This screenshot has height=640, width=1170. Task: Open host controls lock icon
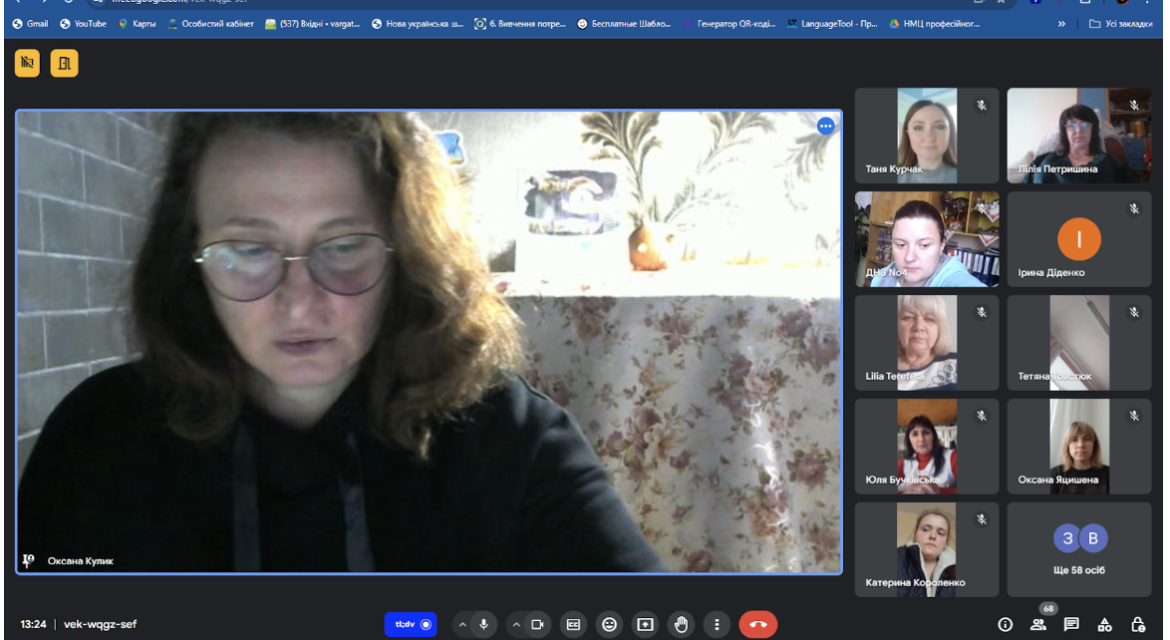1138,624
